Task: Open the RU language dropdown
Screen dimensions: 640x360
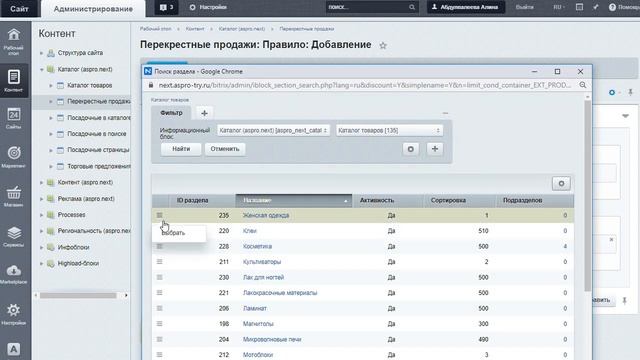Action: (559, 7)
